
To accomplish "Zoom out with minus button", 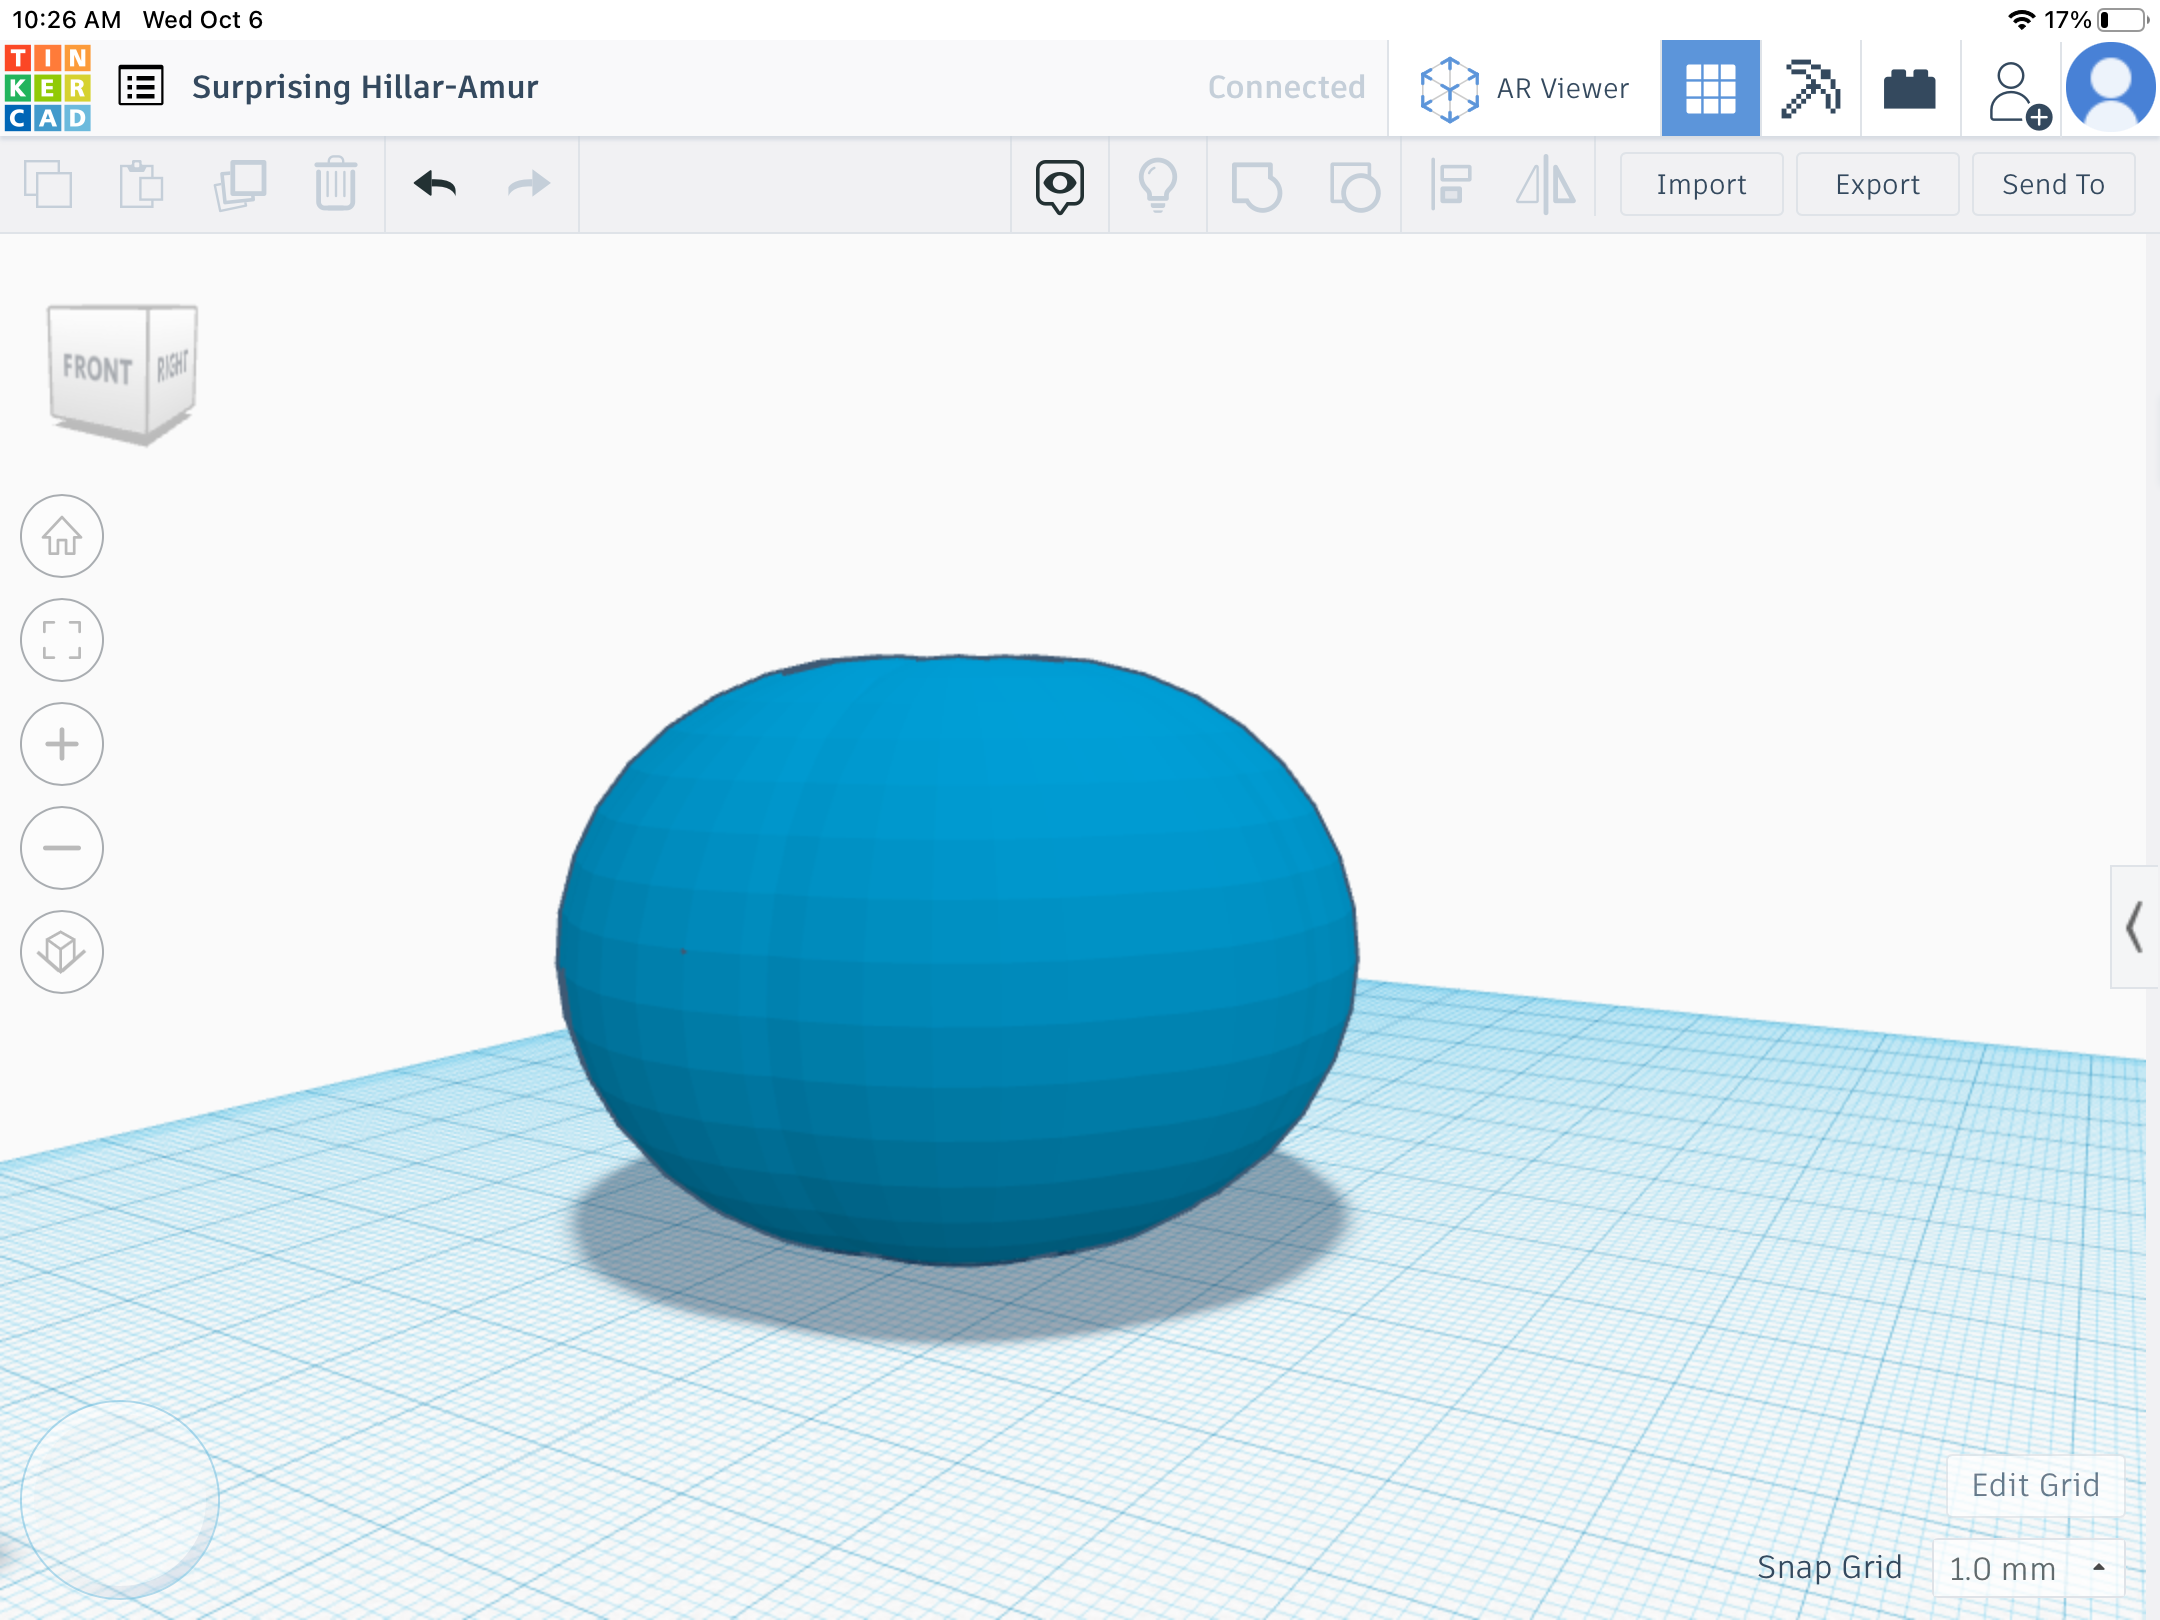I will coord(62,848).
